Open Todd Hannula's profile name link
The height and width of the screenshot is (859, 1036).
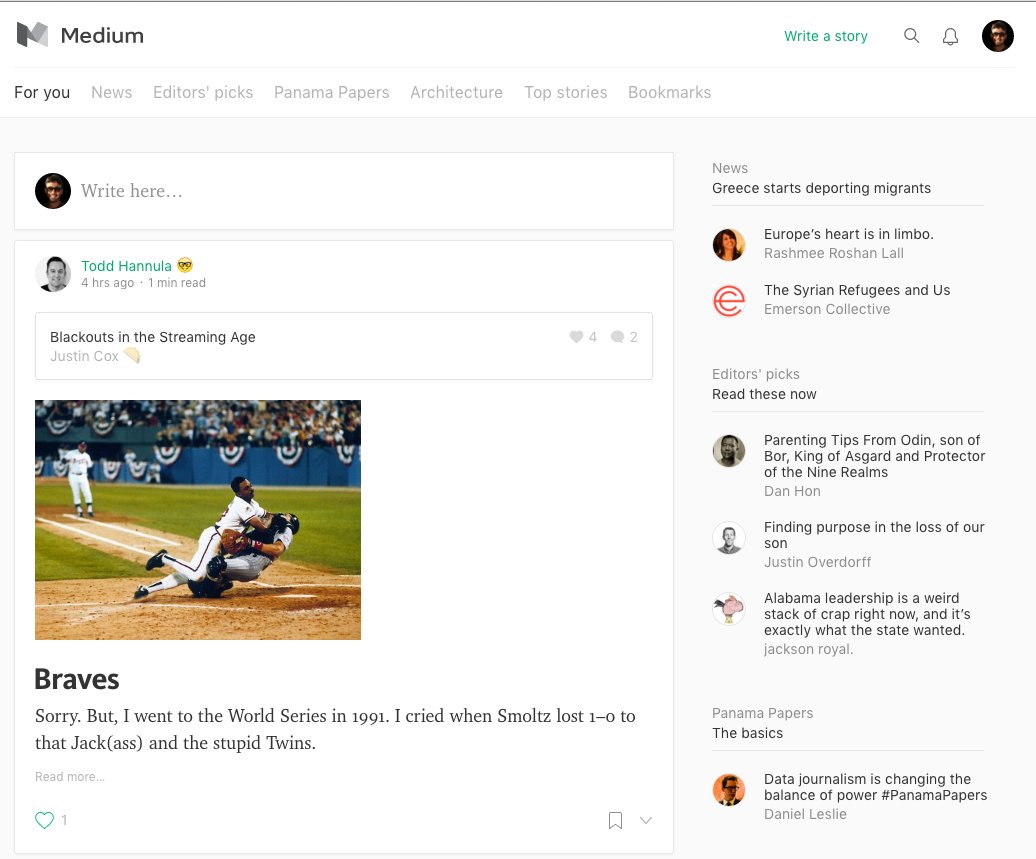[126, 266]
